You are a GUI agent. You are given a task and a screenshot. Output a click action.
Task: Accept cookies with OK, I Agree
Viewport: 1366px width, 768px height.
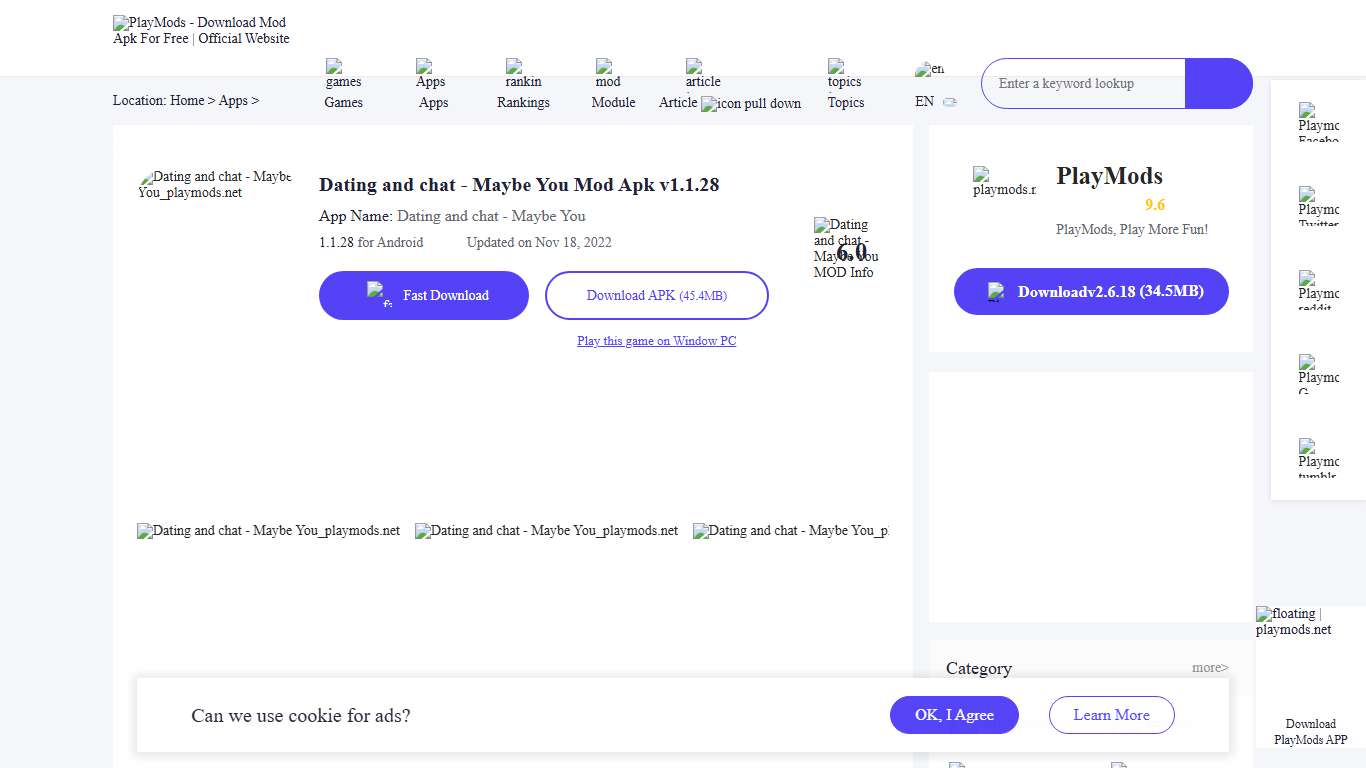pos(954,715)
